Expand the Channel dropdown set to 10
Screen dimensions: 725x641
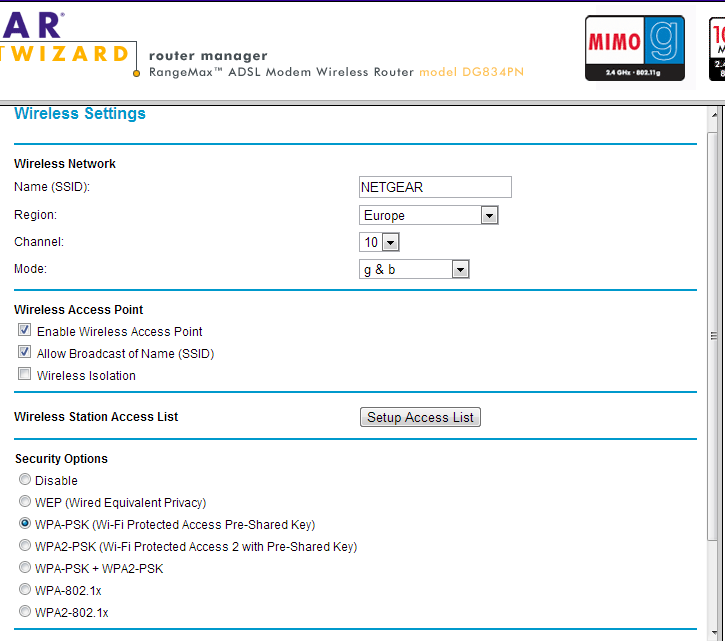click(379, 242)
